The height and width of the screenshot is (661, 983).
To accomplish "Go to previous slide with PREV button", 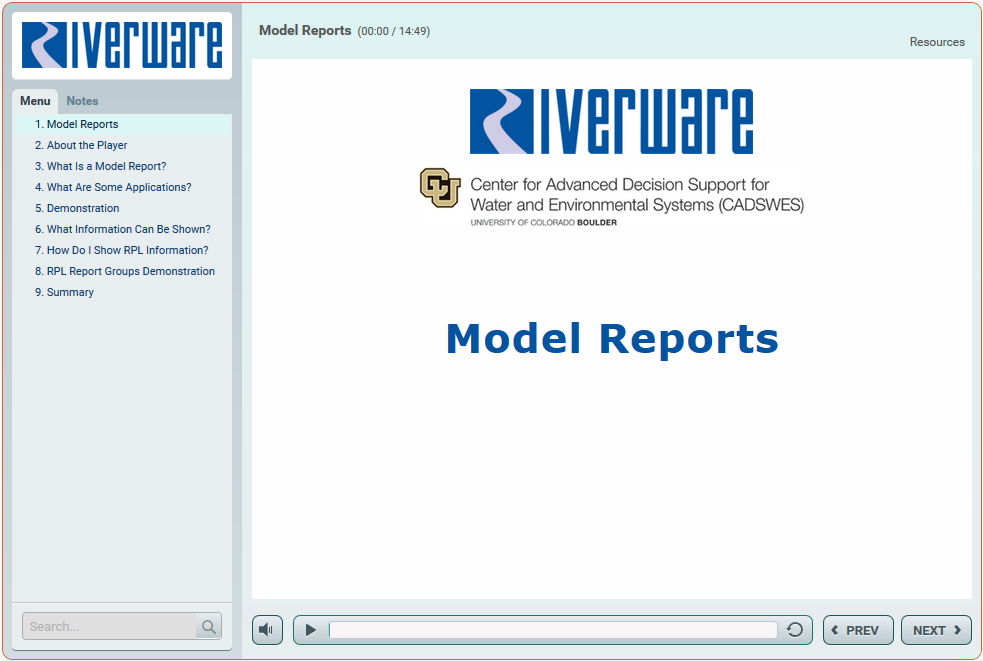I will pyautogui.click(x=858, y=630).
